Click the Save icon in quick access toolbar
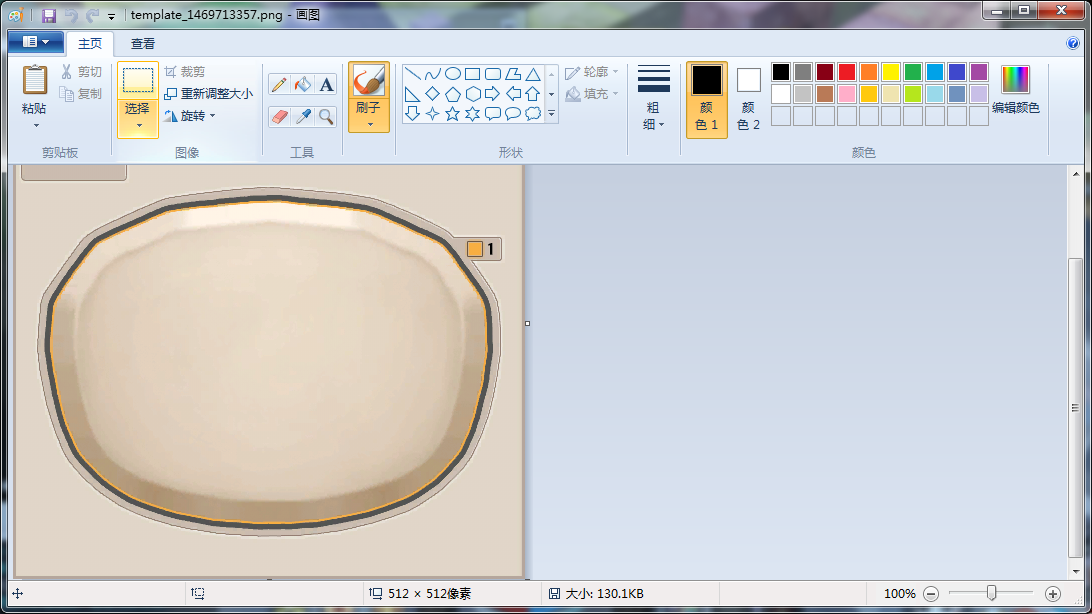This screenshot has height=614, width=1092. (49, 15)
